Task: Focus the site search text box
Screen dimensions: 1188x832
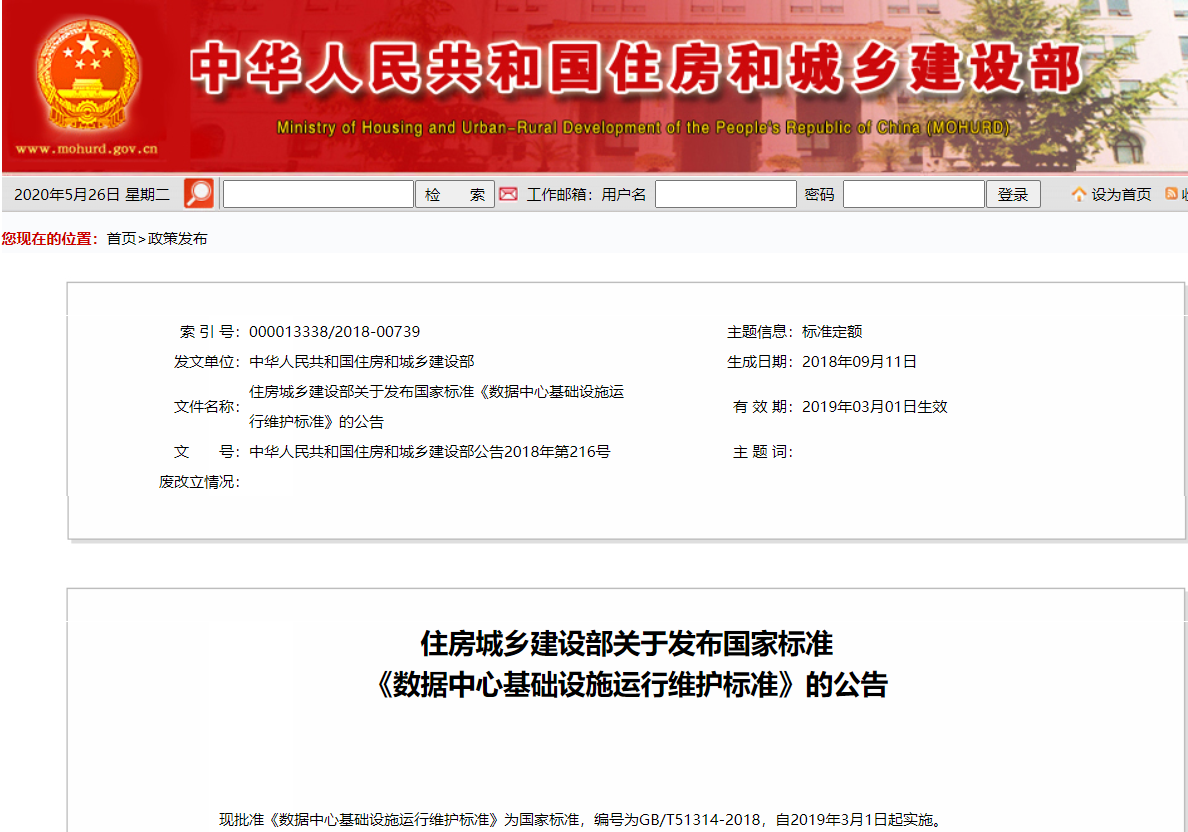Action: click(318, 194)
